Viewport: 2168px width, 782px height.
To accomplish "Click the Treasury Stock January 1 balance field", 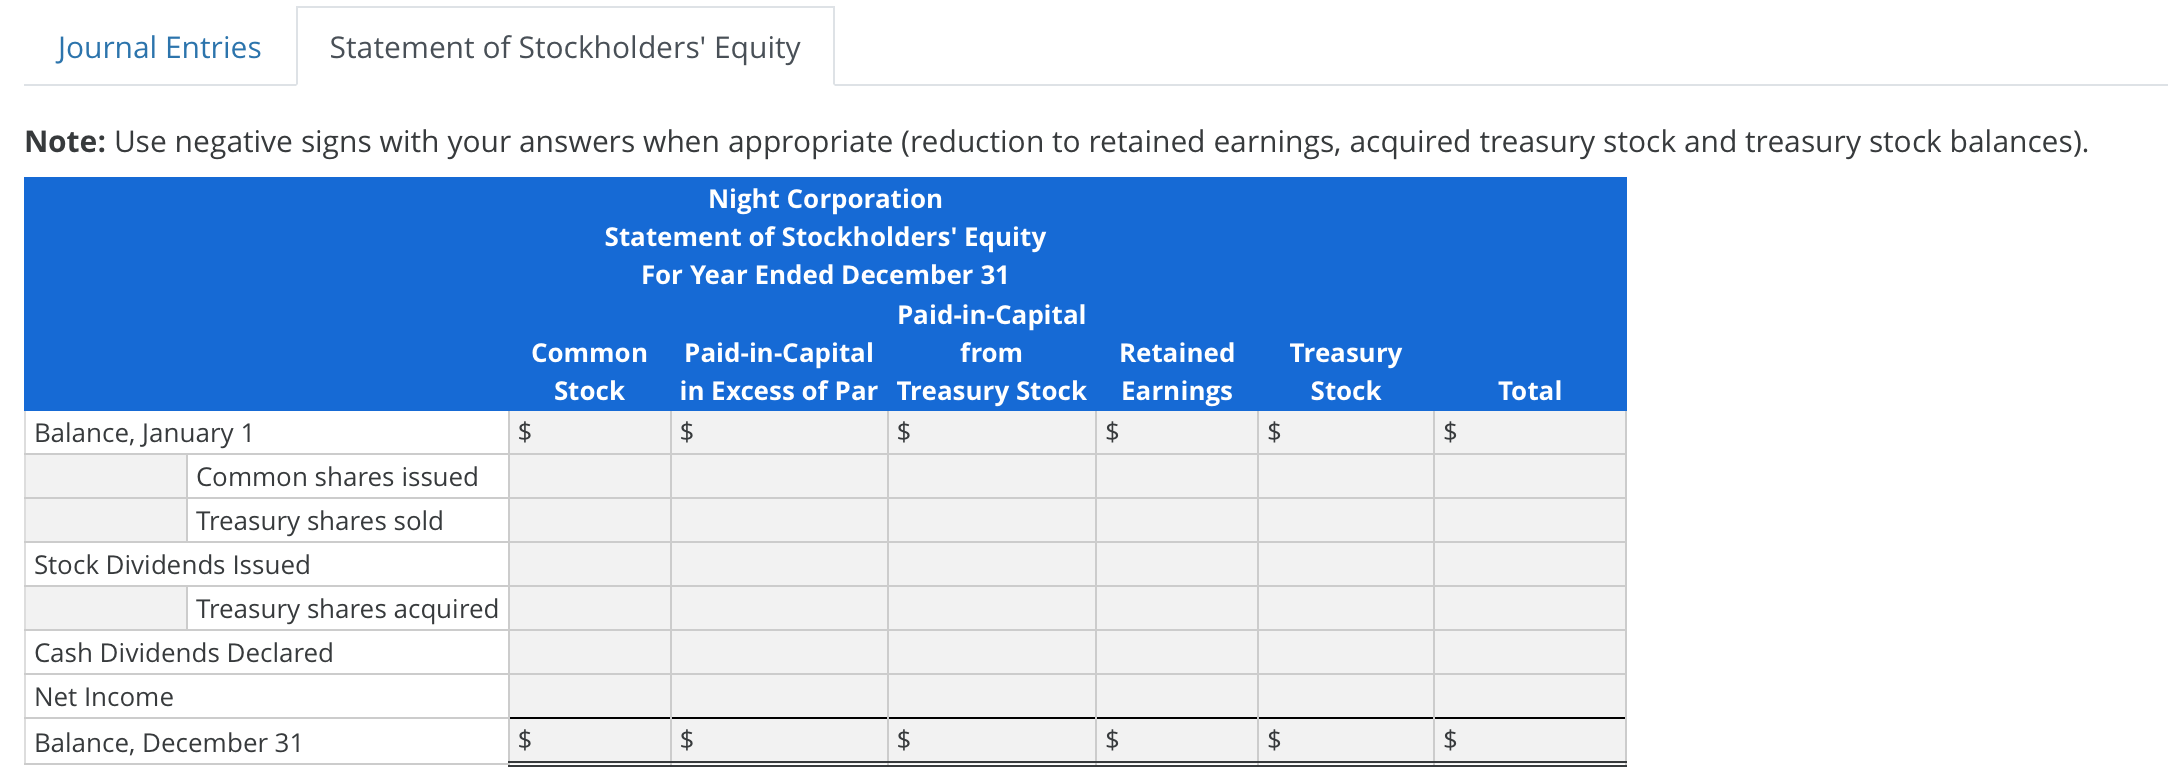I will (1345, 432).
